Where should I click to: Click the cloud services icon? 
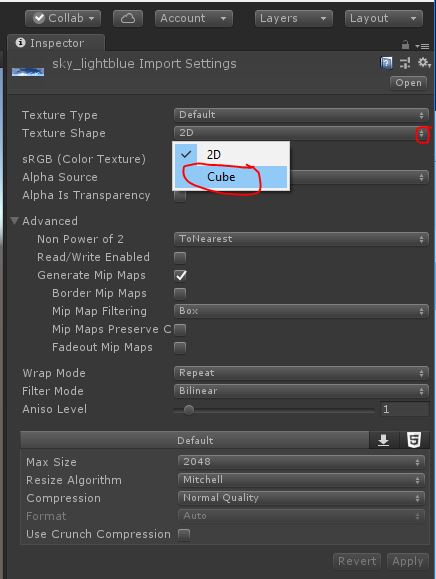point(128,18)
